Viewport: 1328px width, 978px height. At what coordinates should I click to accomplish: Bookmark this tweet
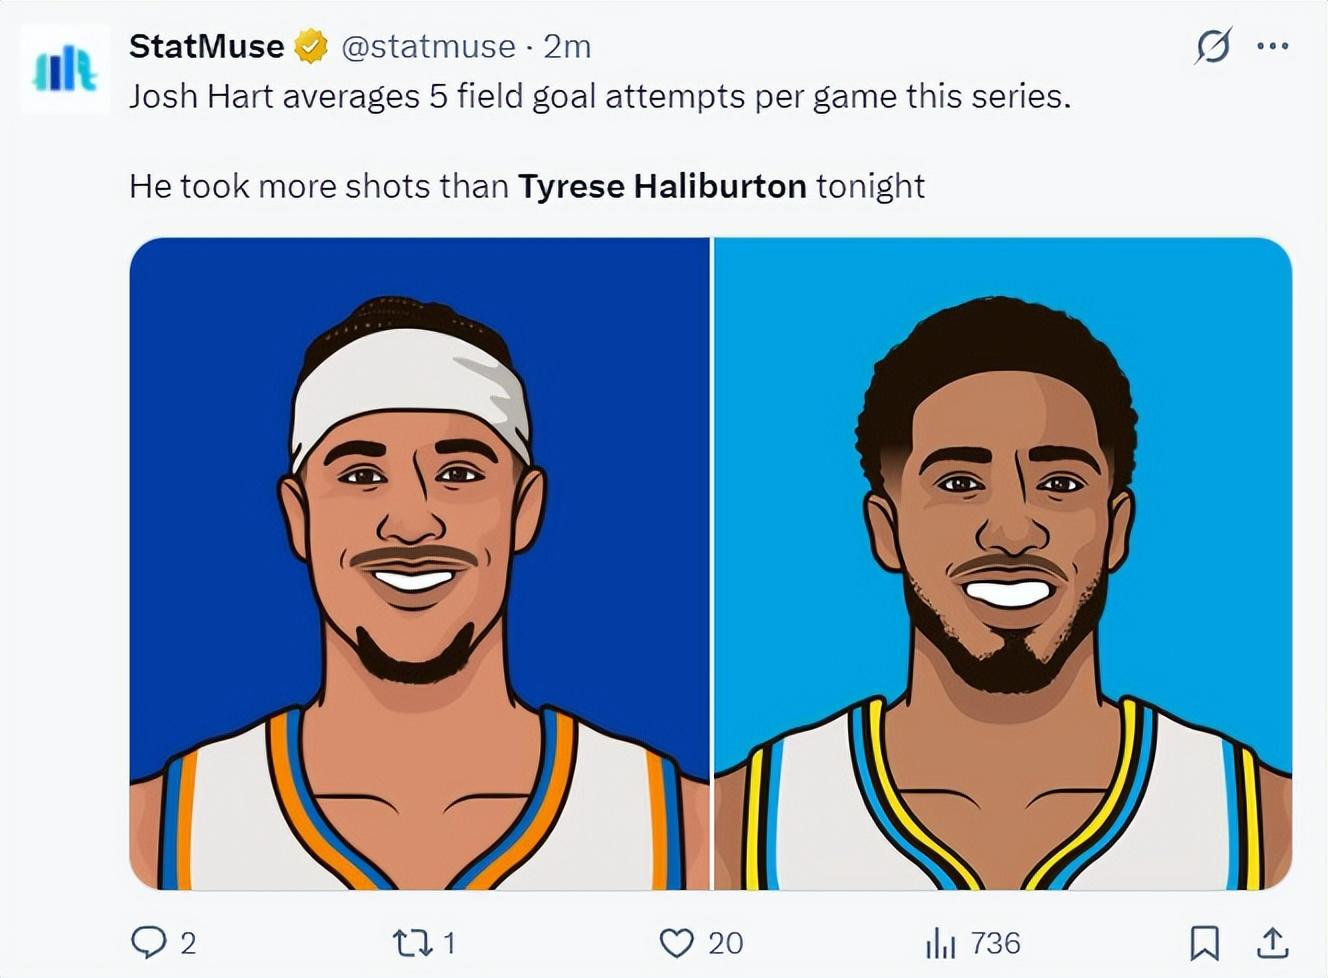coord(1204,942)
